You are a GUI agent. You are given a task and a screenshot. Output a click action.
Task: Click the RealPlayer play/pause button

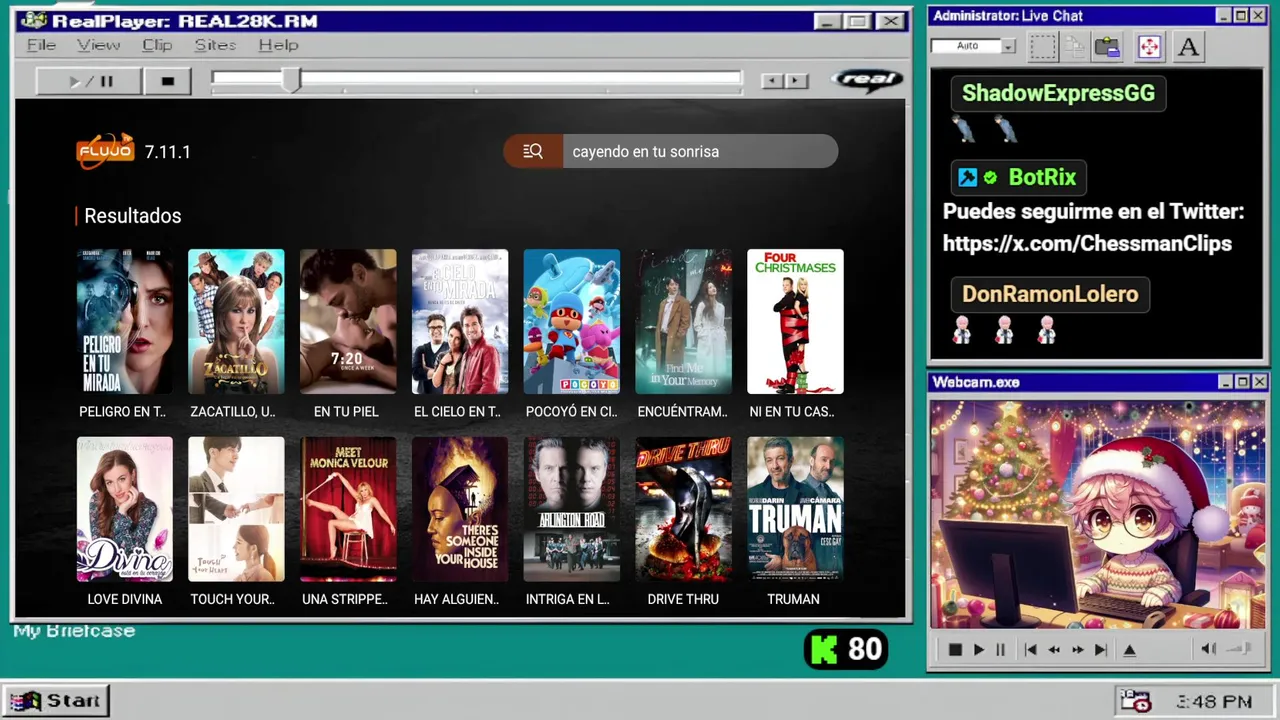click(88, 81)
